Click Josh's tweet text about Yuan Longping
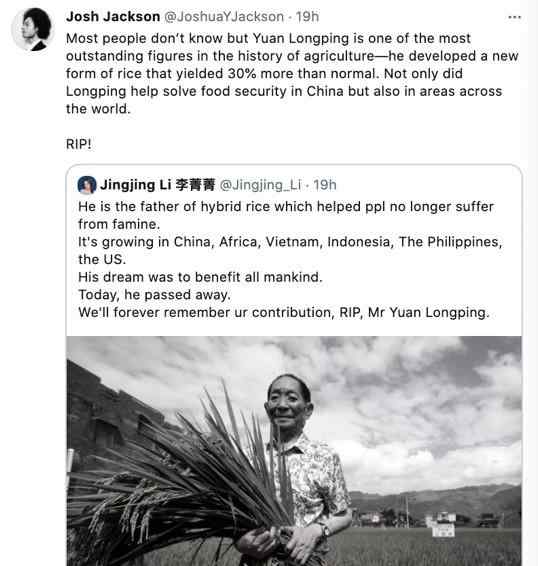This screenshot has width=538, height=566. click(x=292, y=73)
